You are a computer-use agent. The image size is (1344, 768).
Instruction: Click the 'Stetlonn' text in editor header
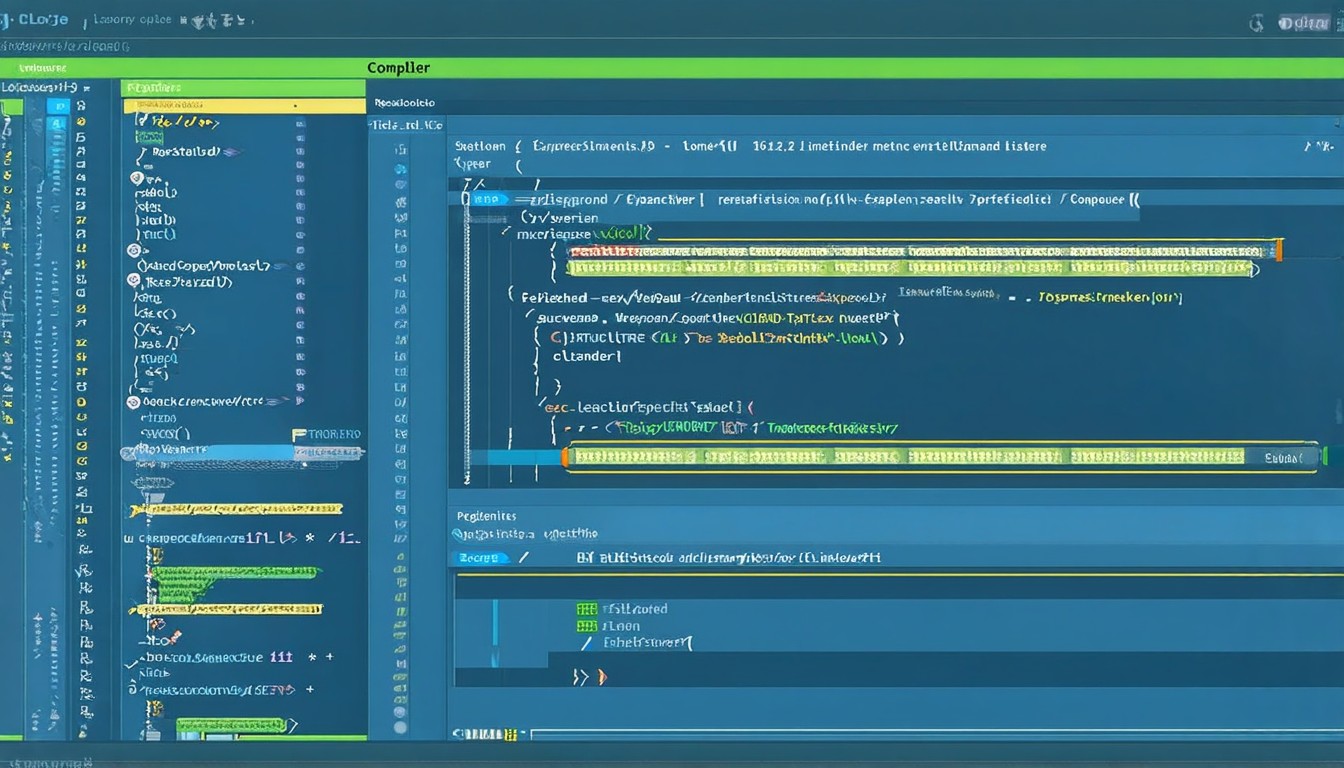point(480,146)
